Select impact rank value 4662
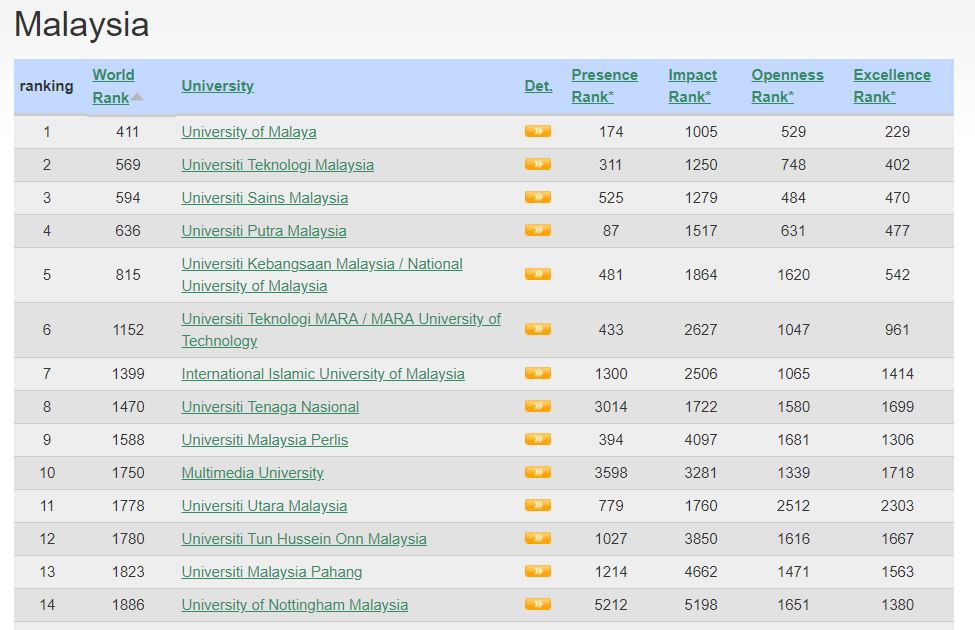The height and width of the screenshot is (630, 975). click(x=701, y=572)
